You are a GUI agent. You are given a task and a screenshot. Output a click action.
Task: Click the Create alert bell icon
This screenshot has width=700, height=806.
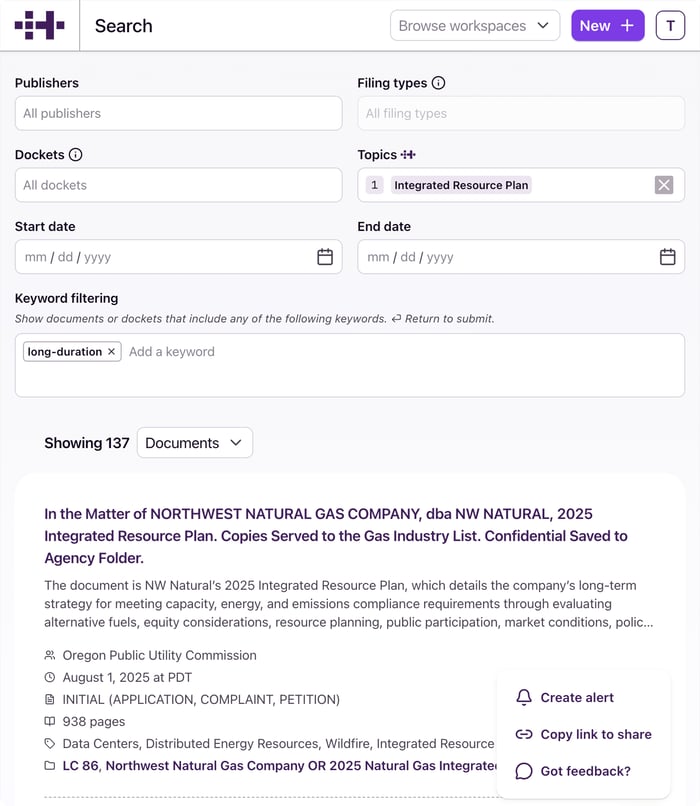(524, 698)
